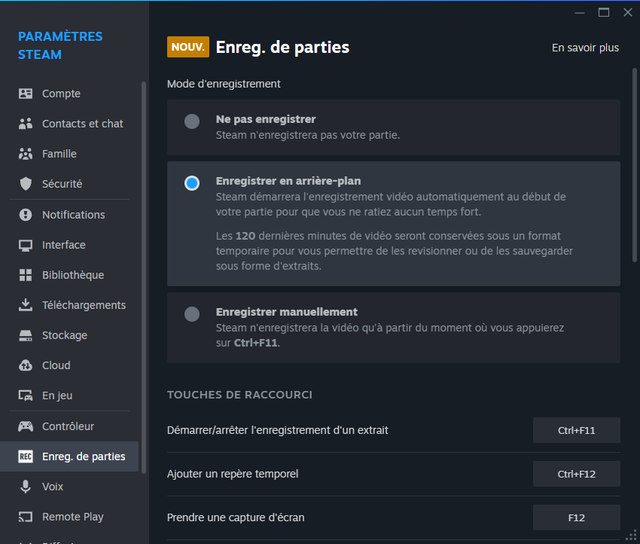640x544 pixels.
Task: Click the 'Mode d'enregistrement' label
Action: [224, 84]
